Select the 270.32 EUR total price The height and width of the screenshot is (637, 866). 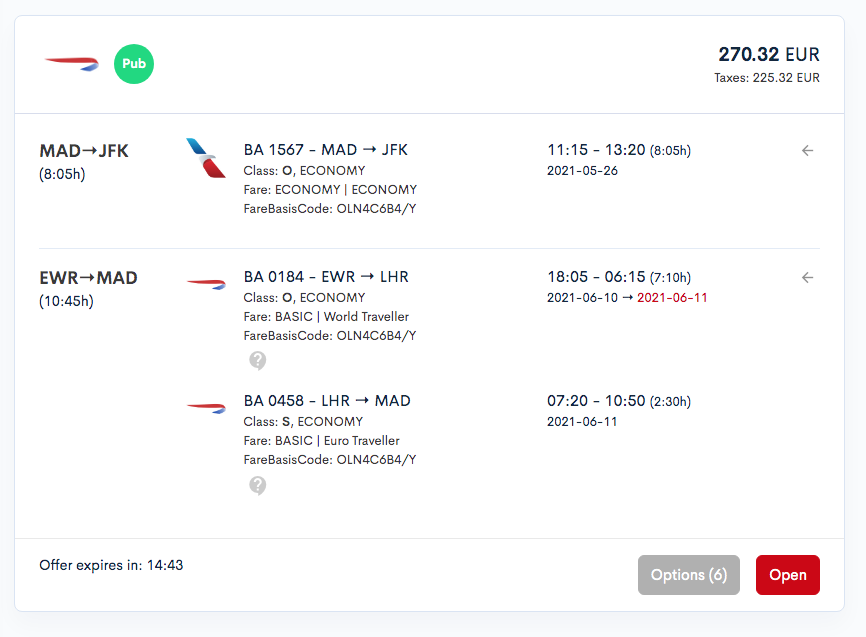[x=769, y=54]
